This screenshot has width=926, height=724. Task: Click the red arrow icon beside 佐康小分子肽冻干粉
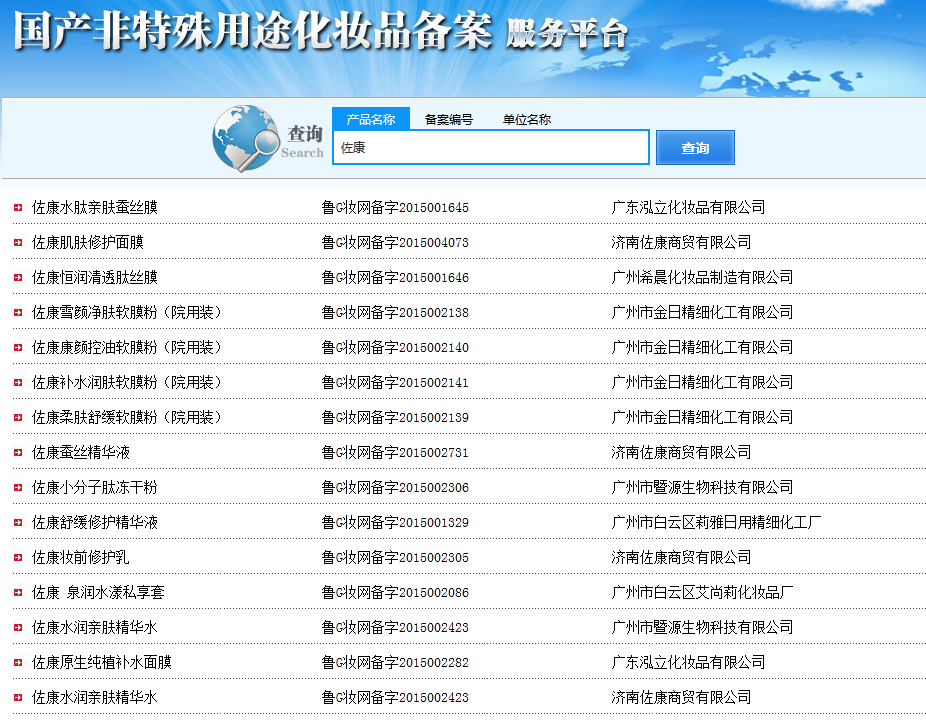(x=18, y=487)
